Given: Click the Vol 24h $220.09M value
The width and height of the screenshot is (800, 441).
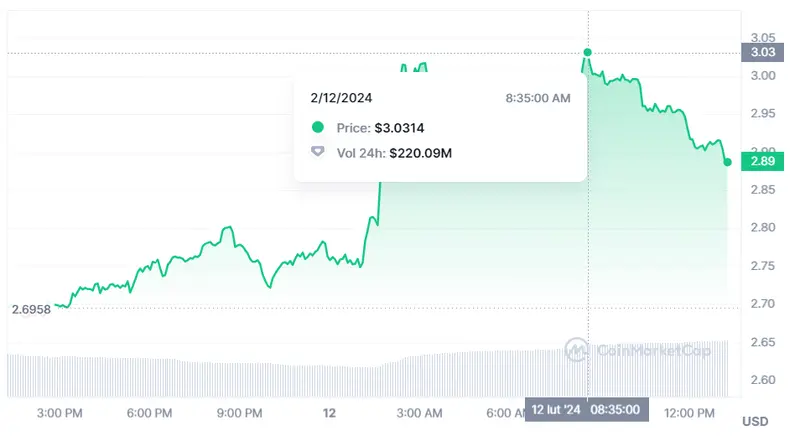Looking at the screenshot, I should [420, 152].
